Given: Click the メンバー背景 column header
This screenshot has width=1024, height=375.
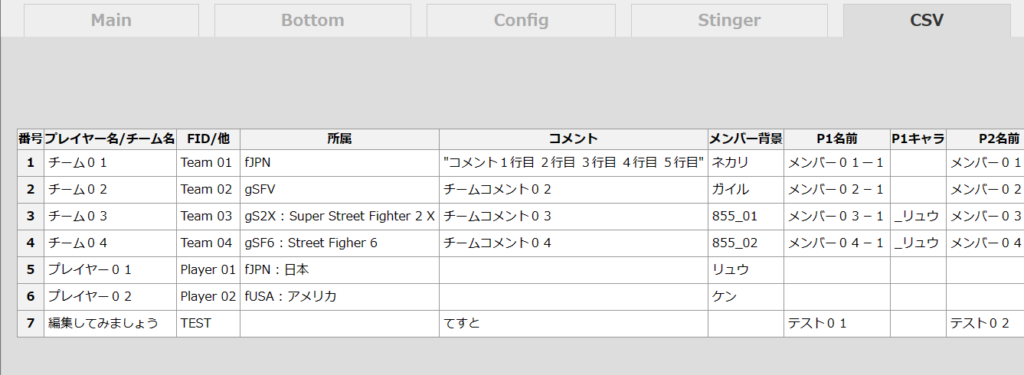Looking at the screenshot, I should [746, 139].
